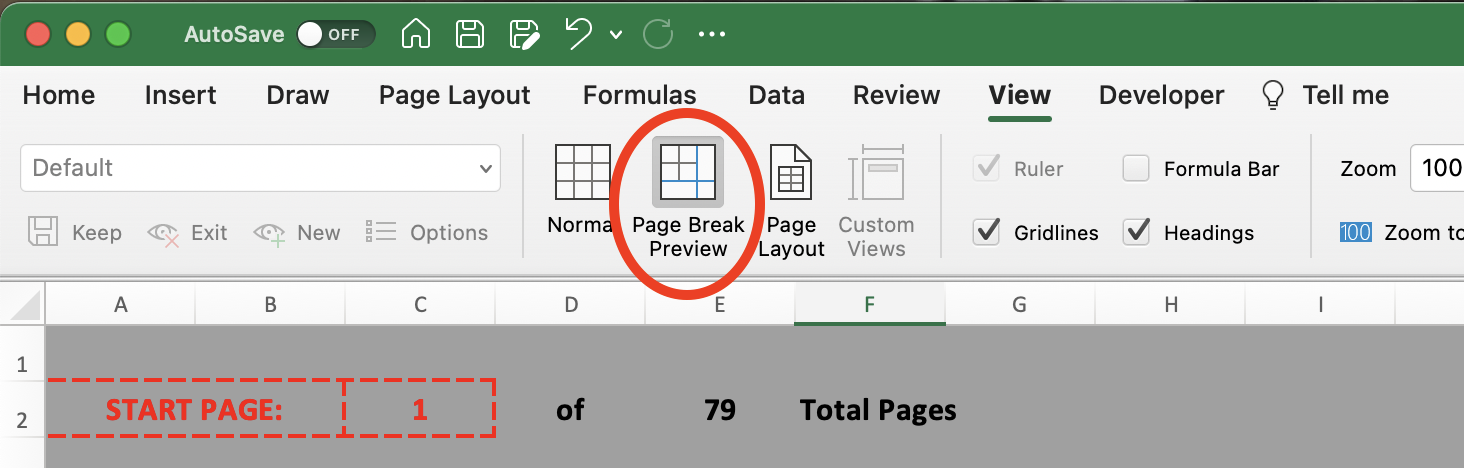The height and width of the screenshot is (468, 1464).
Task: Open the more options ellipsis in title bar
Action: pos(711,34)
